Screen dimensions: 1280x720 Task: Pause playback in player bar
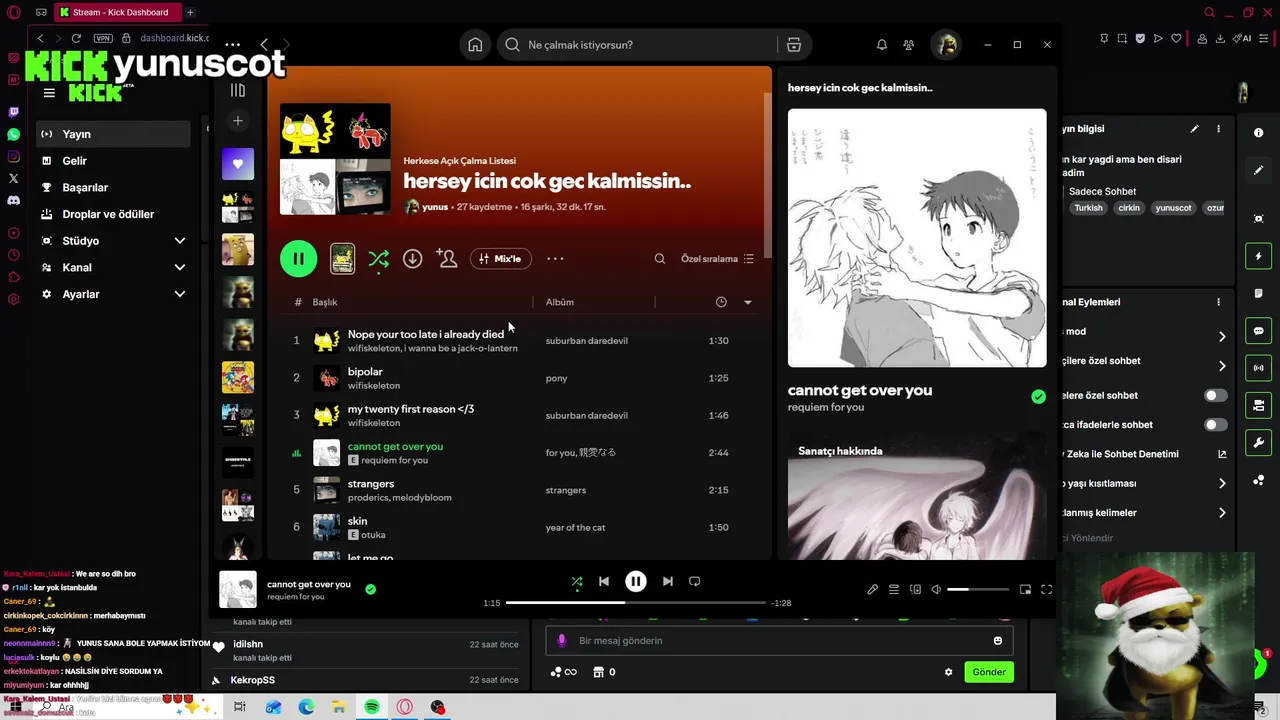(x=636, y=581)
